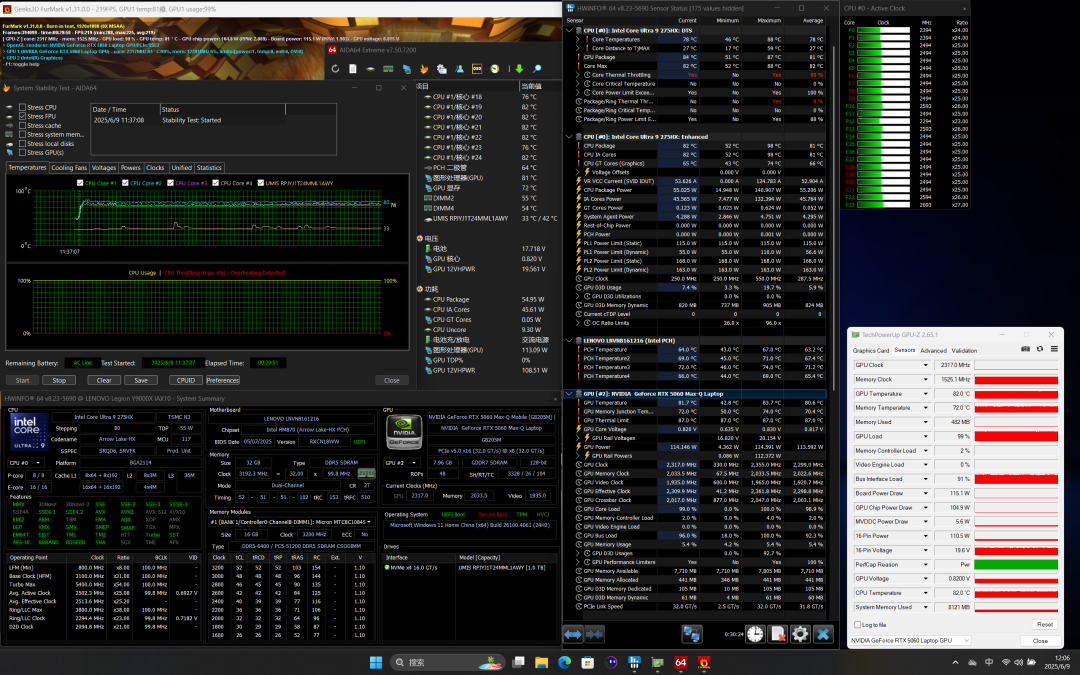Viewport: 1080px width, 675px height.
Task: Open GPU selector dropdown in GPU-Z
Action: [x=910, y=641]
